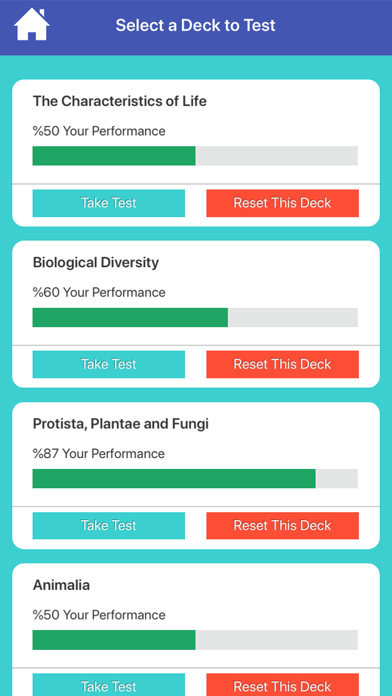Click The Characteristics of Life progress bar
Image resolution: width=392 pixels, height=696 pixels.
tap(195, 156)
